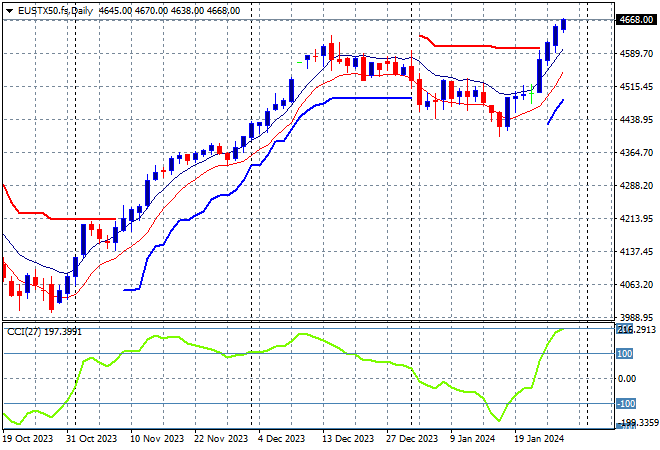Click the chart menu triangle beside EUSTX50.fs
This screenshot has width=660, height=450.
click(8, 9)
